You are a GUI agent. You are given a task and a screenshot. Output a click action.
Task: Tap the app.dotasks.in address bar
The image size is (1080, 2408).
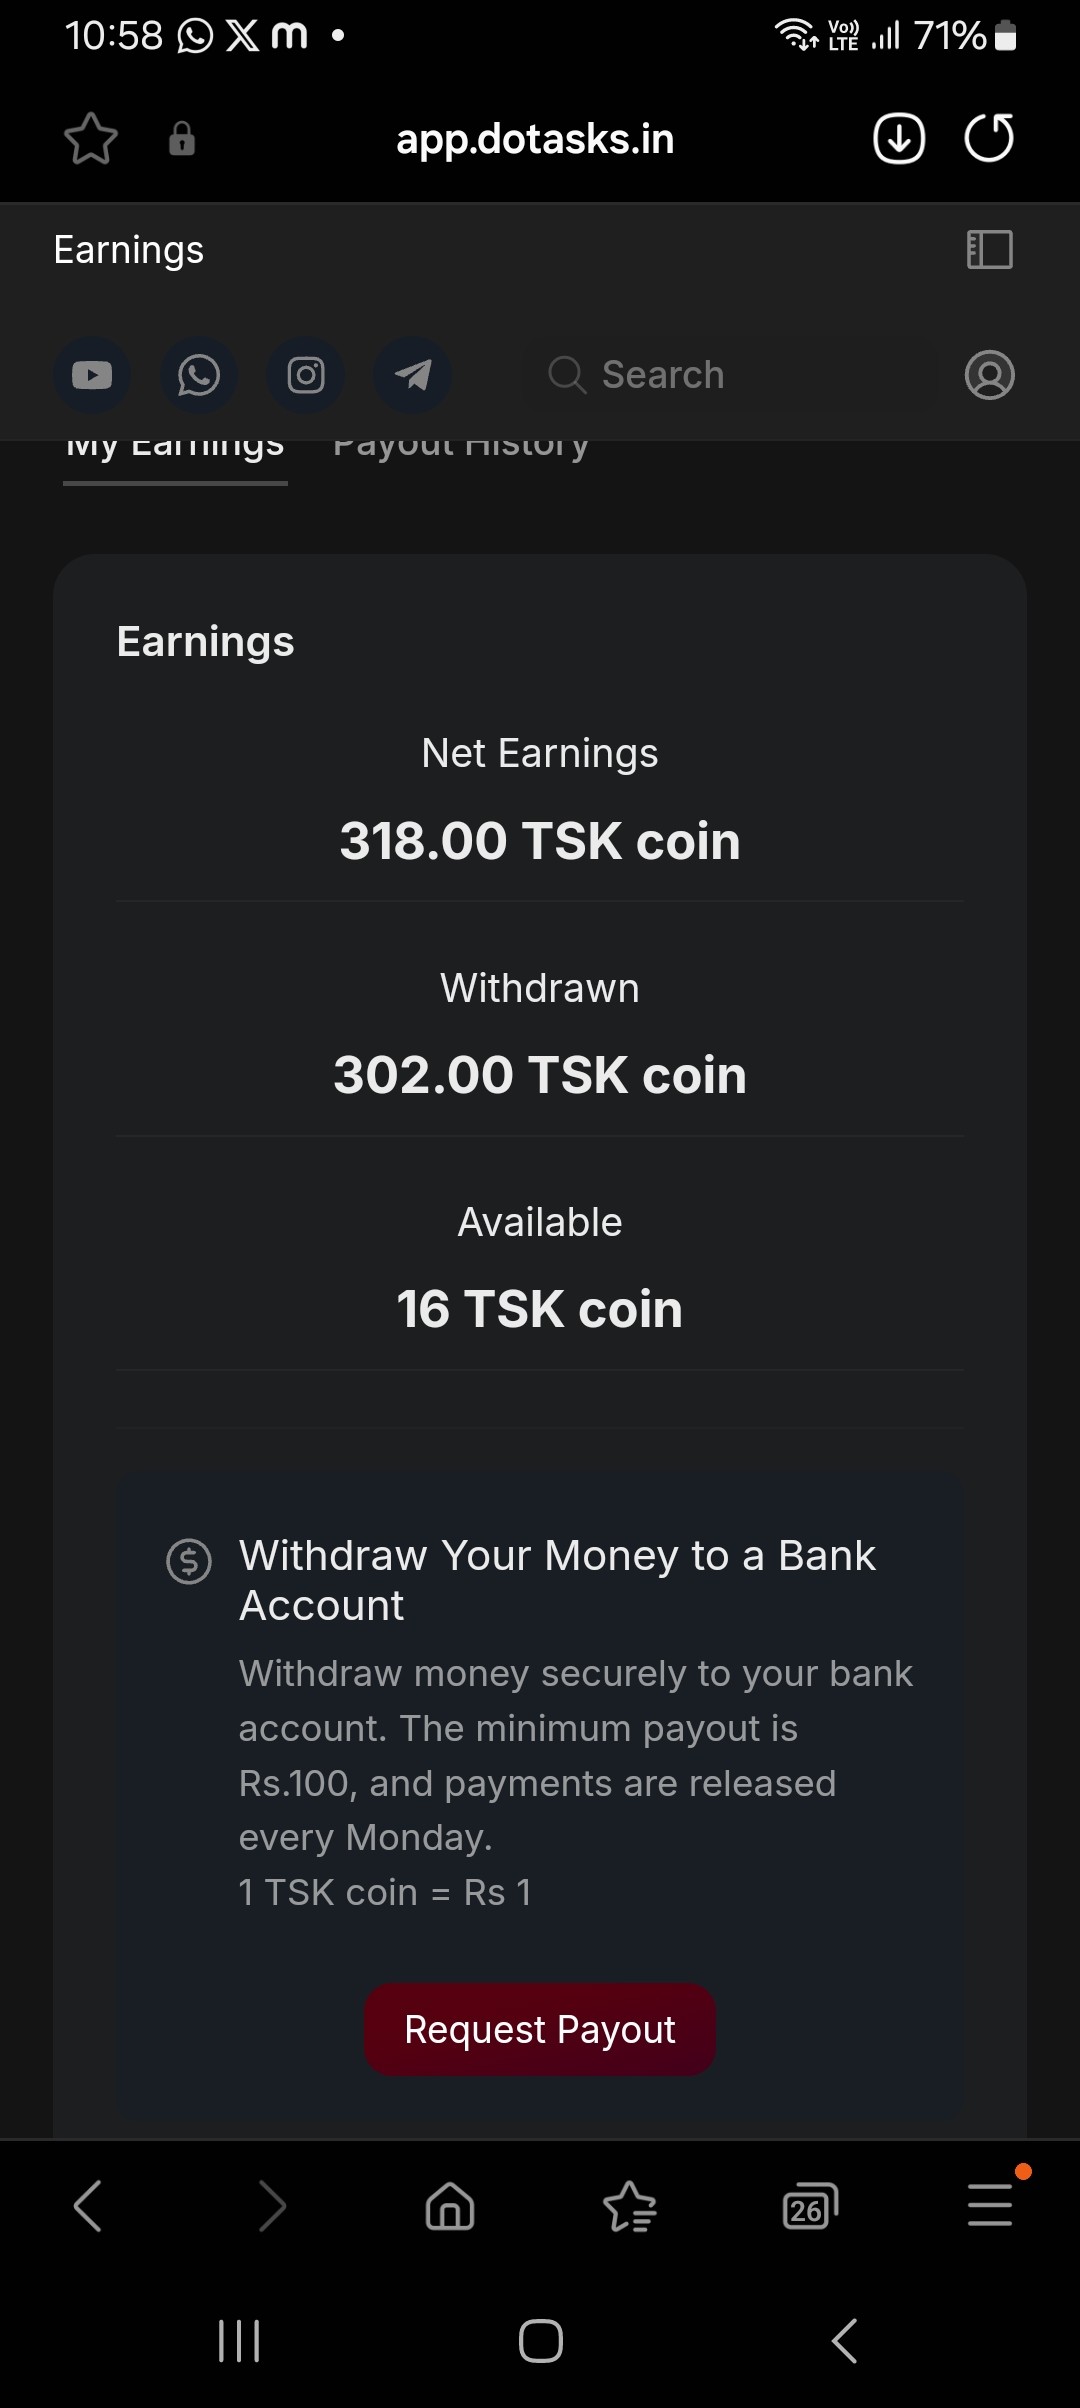535,139
